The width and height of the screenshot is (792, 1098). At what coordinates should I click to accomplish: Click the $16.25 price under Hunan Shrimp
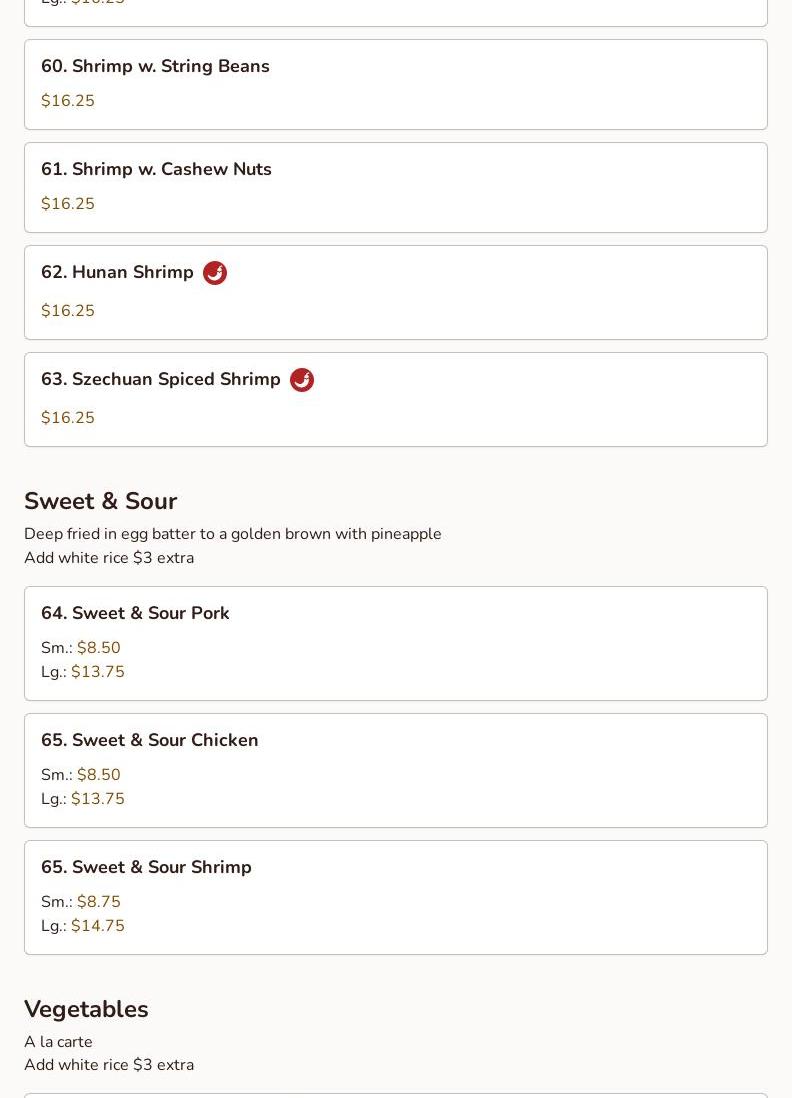click(68, 311)
